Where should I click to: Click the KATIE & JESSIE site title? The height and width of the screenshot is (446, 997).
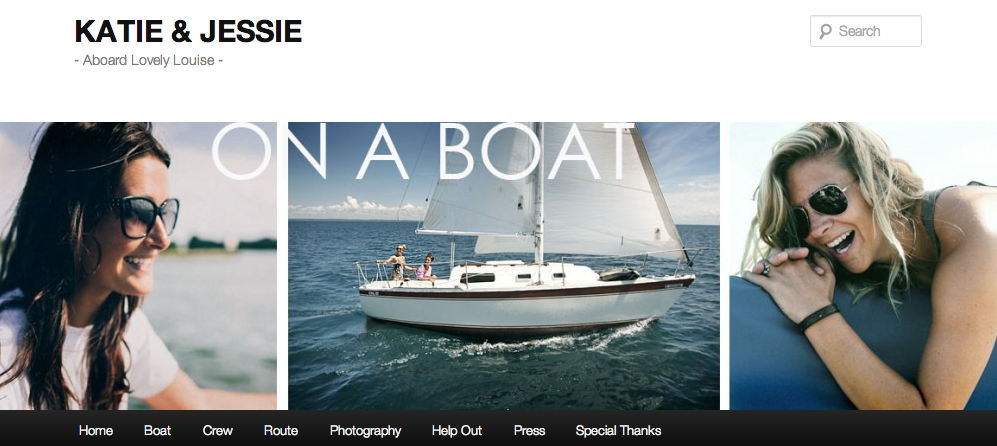point(188,31)
